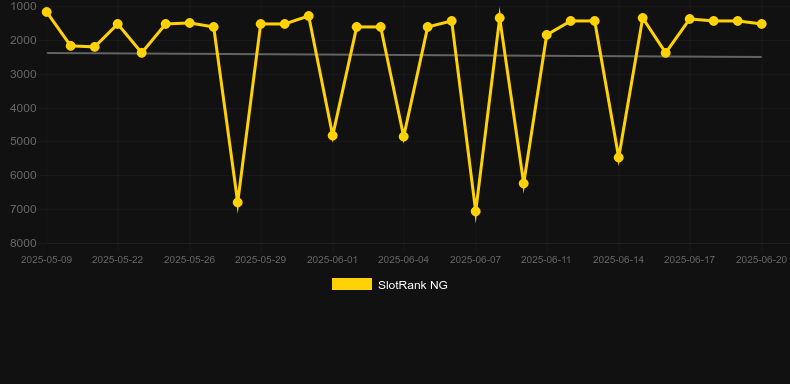Select the data point at 2025-06-01 near 4800
This screenshot has height=384, width=790.
[x=333, y=136]
